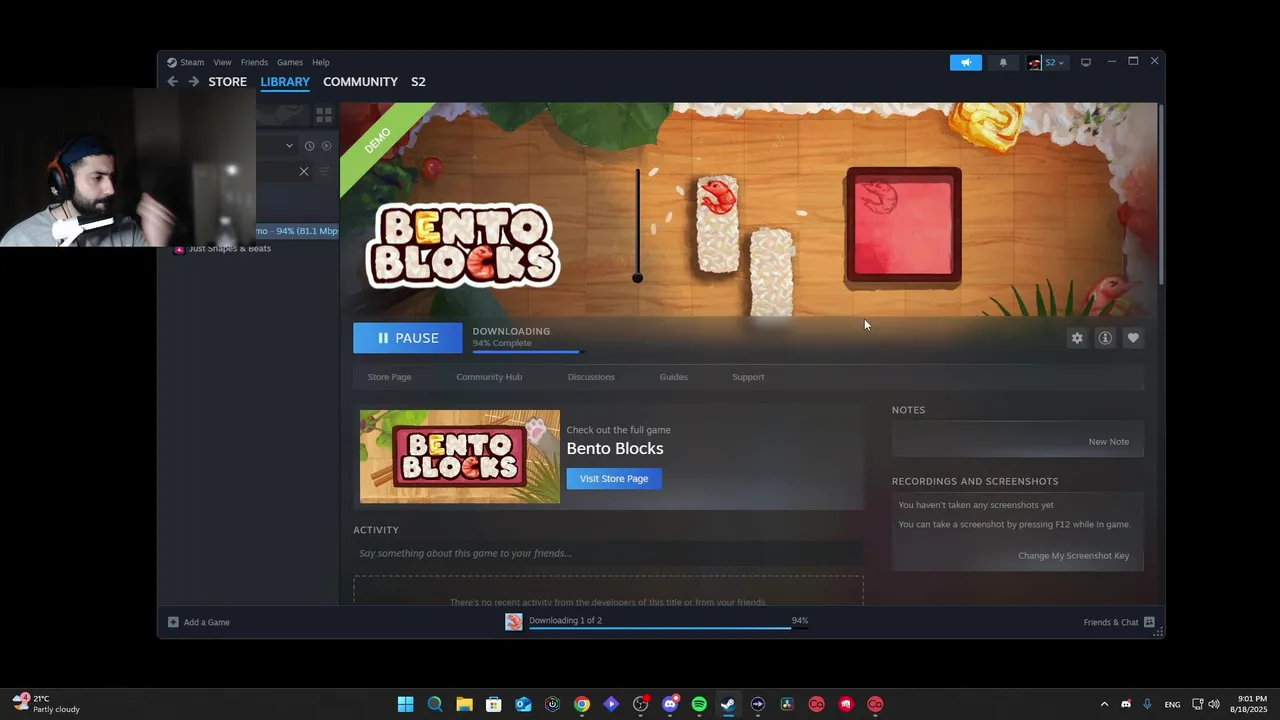Go to the COMMUNITY tab

[x=360, y=82]
